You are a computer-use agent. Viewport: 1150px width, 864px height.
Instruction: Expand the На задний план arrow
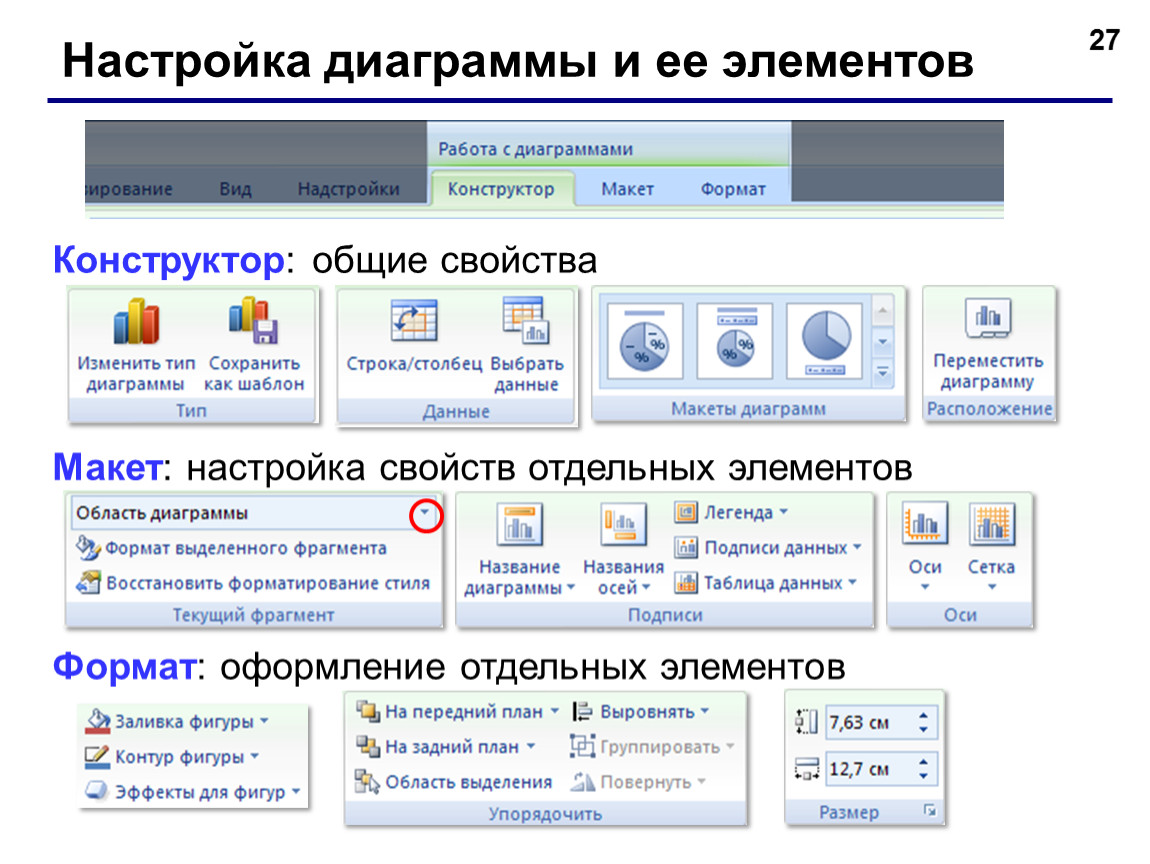(530, 746)
